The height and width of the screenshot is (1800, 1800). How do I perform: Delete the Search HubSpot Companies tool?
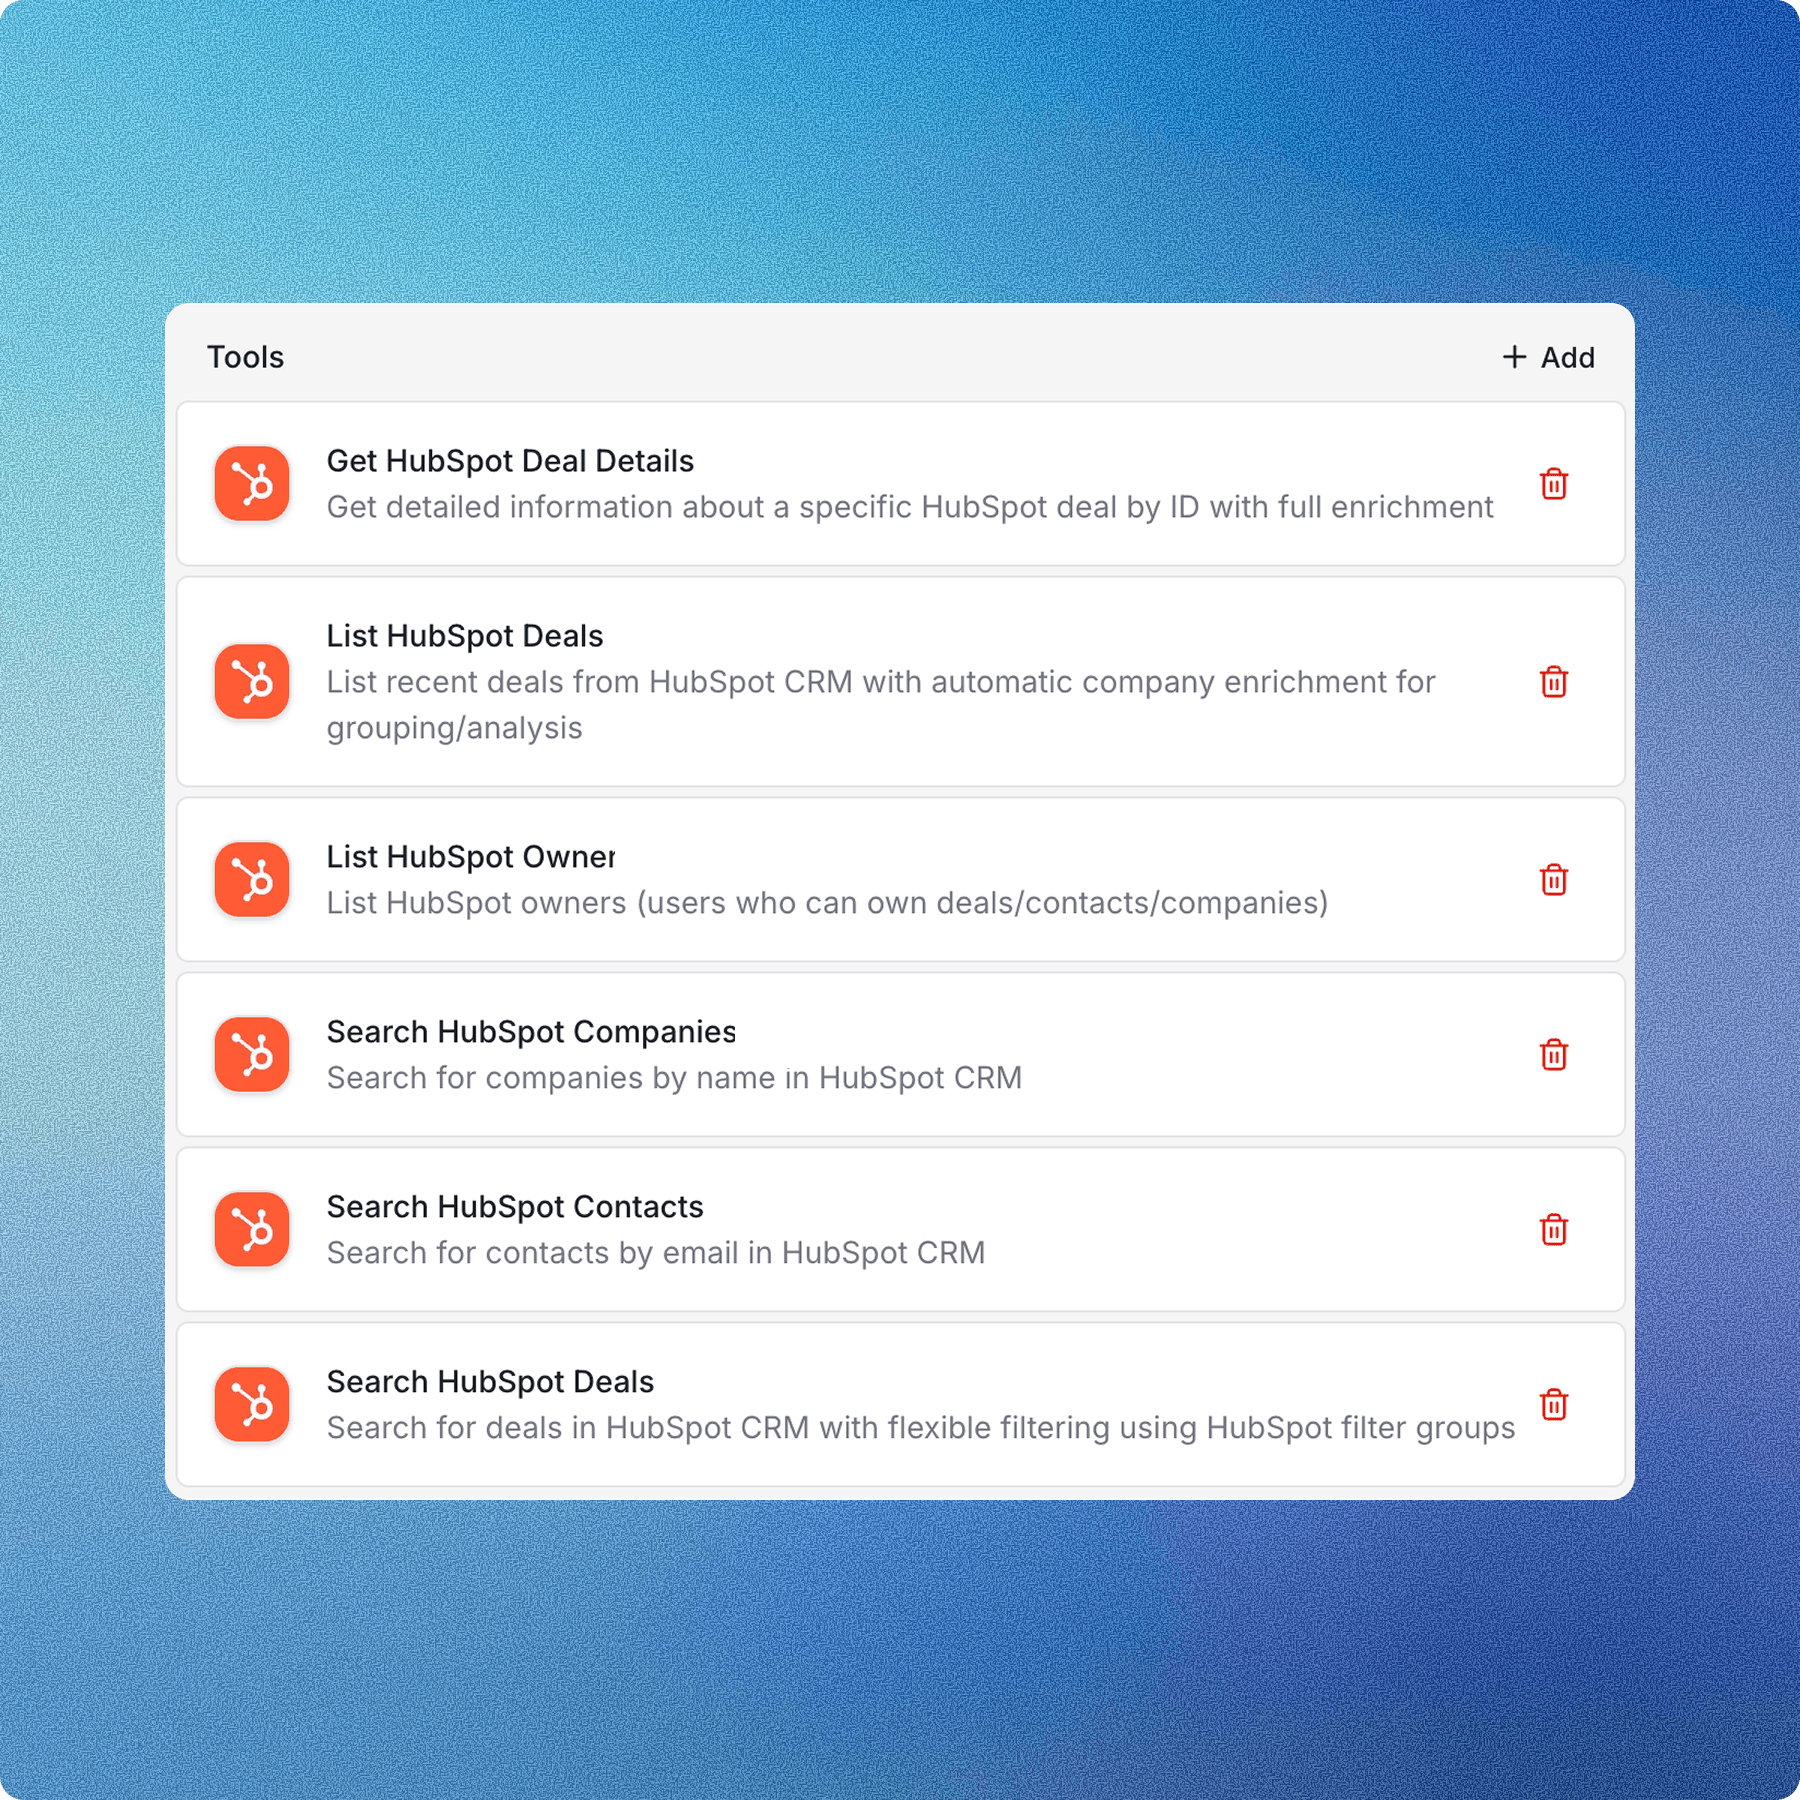click(1553, 1054)
